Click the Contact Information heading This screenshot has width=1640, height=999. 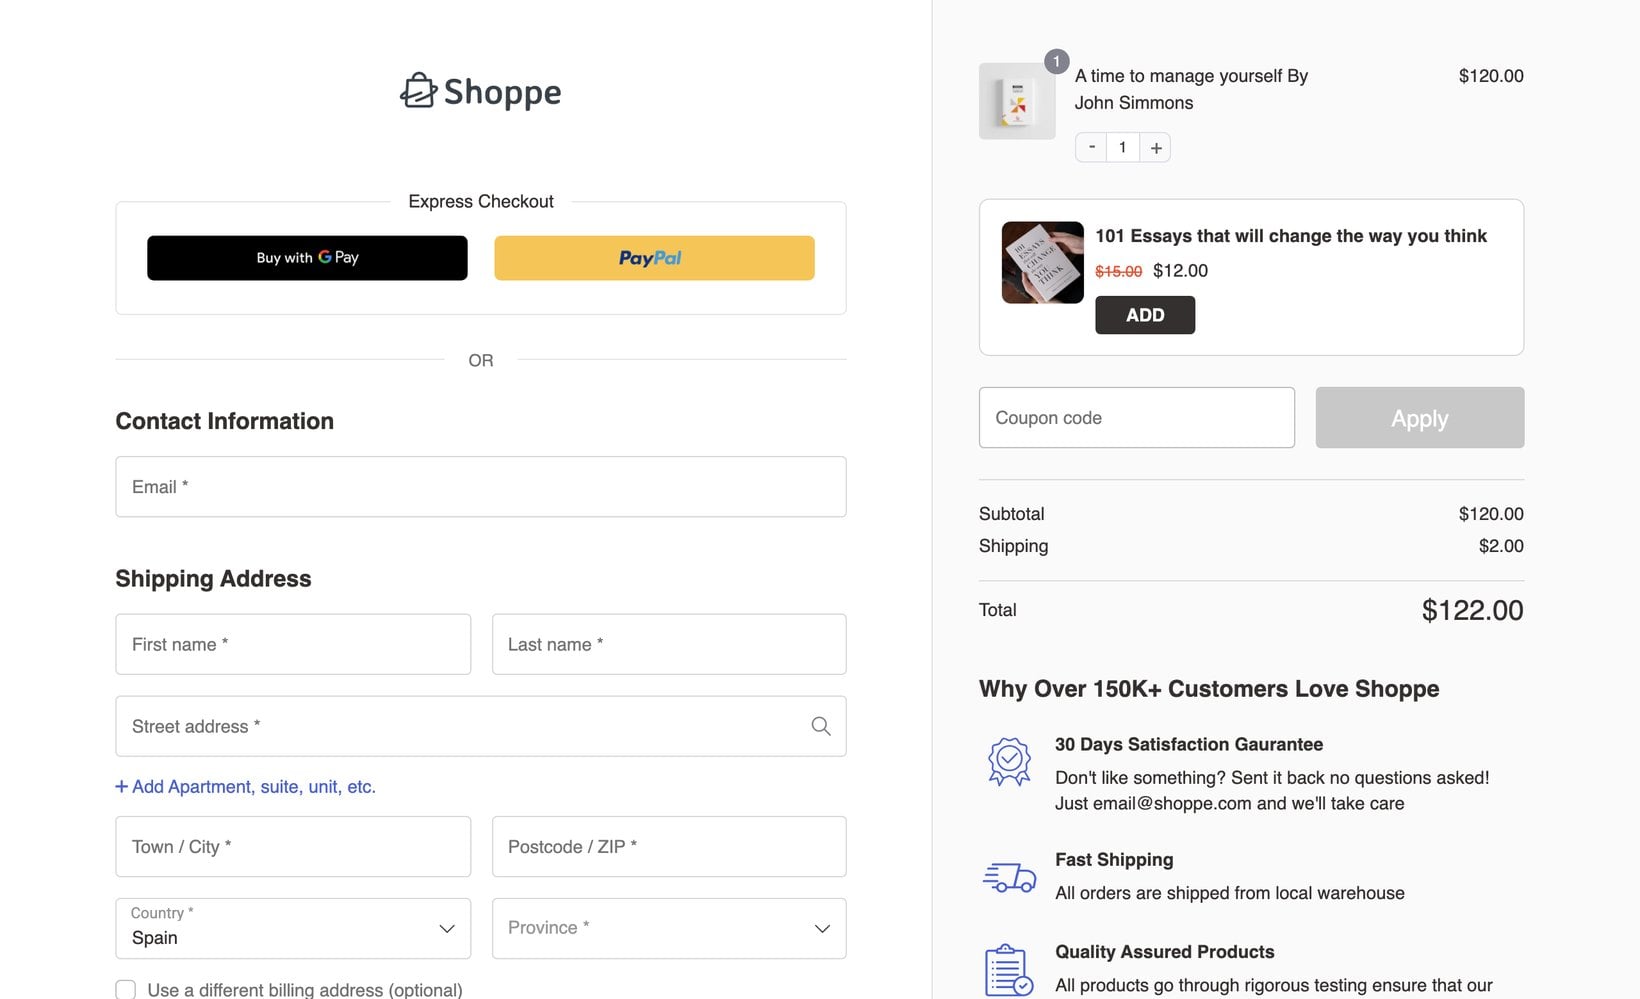(x=225, y=421)
